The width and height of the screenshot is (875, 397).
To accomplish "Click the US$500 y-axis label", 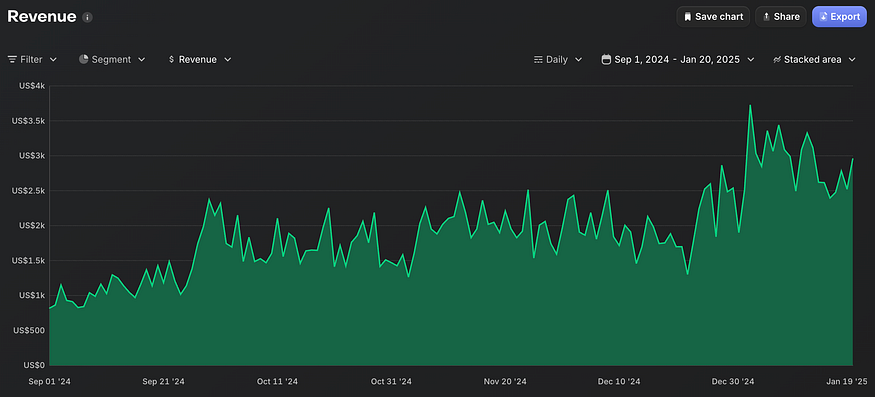I will [30, 331].
